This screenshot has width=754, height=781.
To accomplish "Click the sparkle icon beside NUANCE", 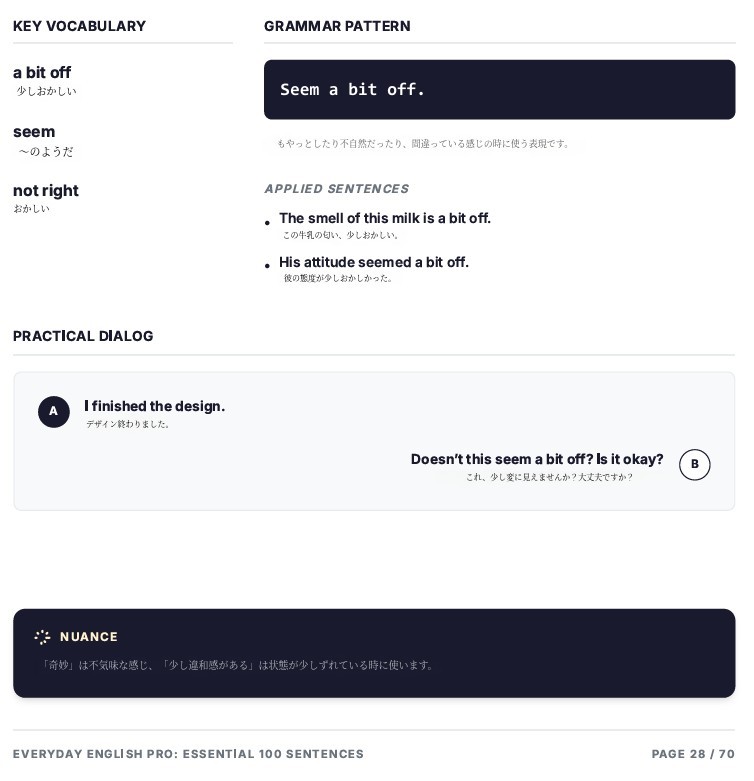I will pos(42,637).
